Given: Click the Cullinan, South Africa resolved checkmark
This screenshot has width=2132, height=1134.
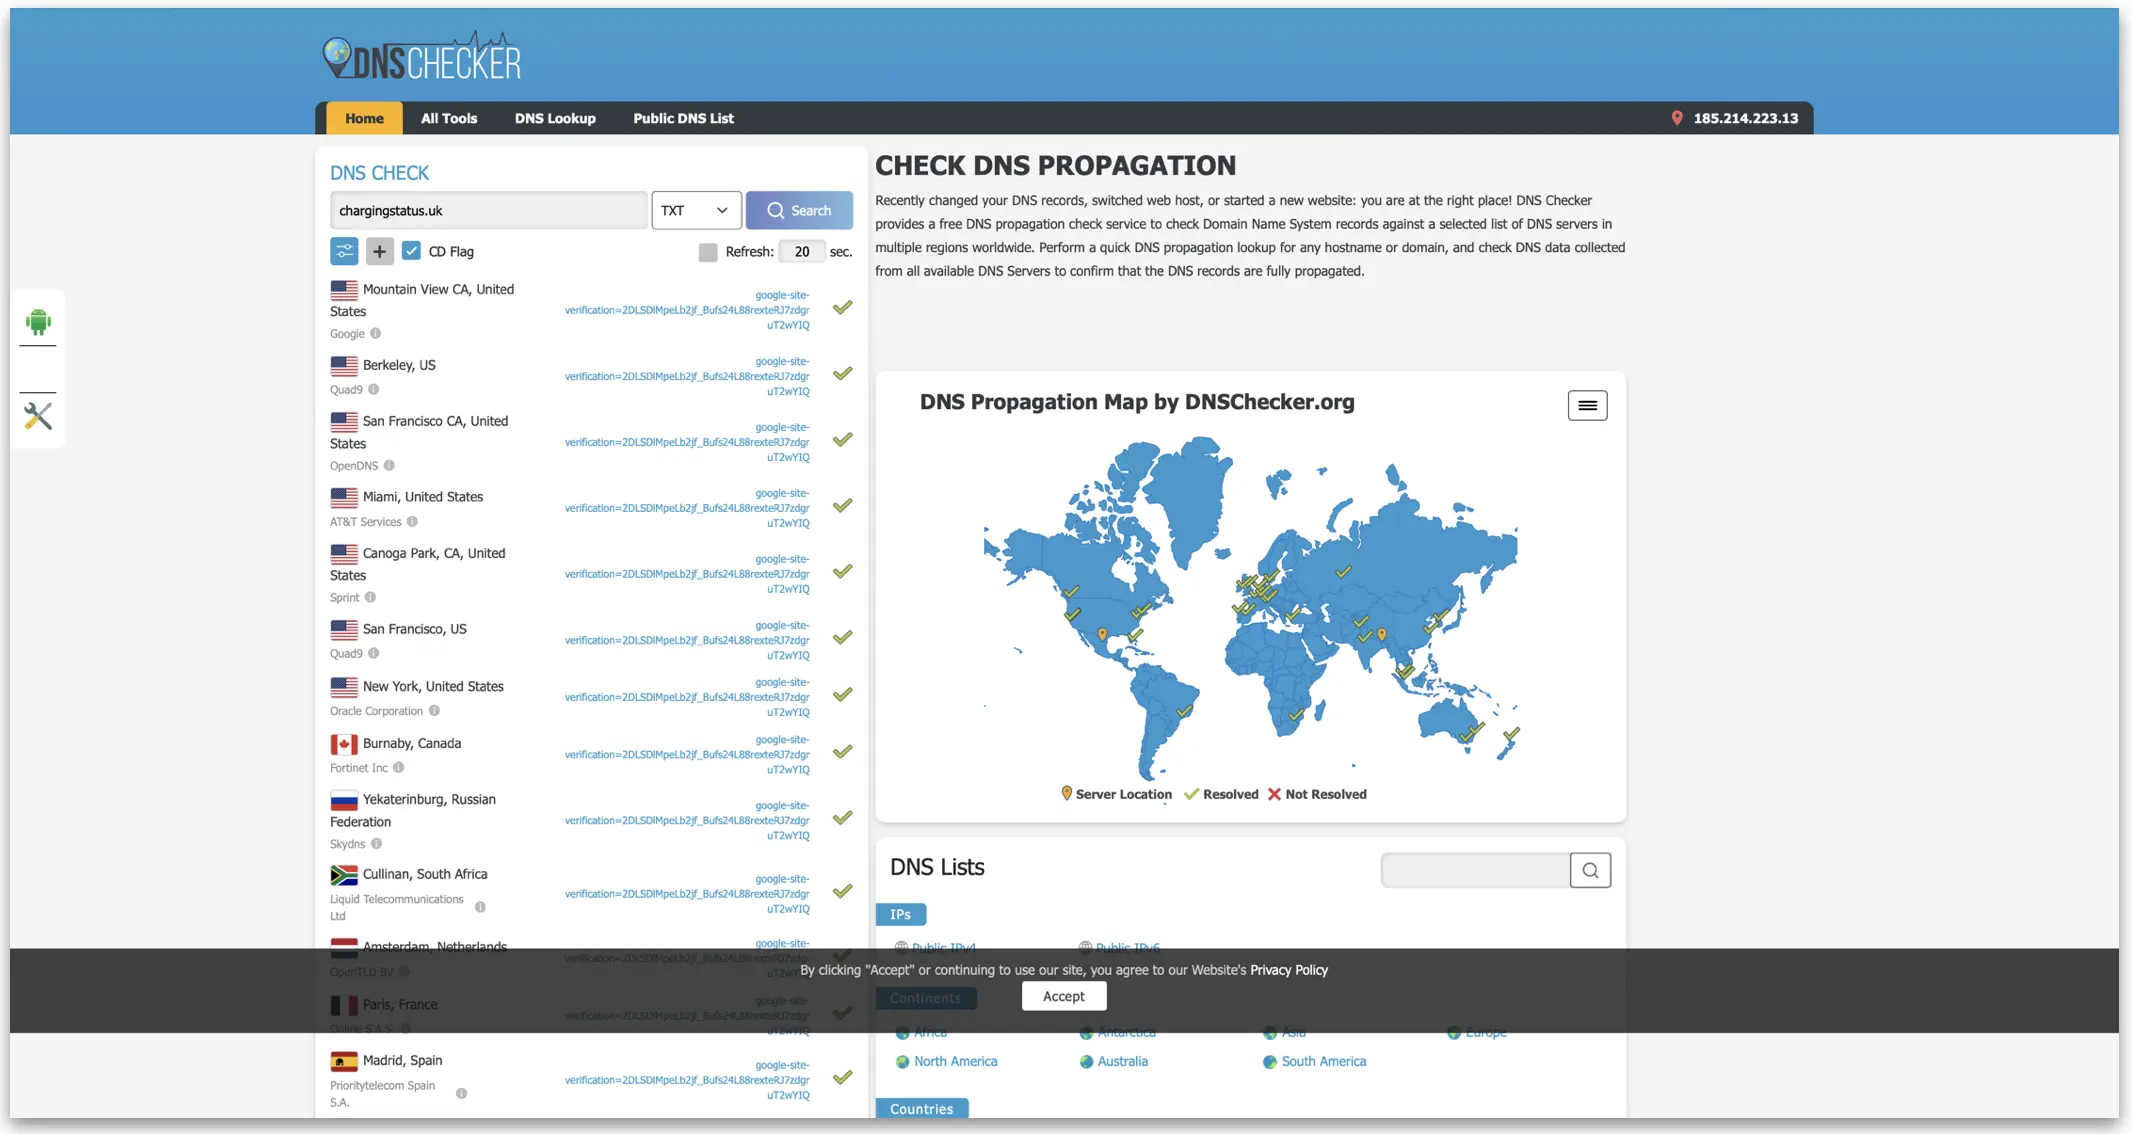Looking at the screenshot, I should click(x=843, y=890).
